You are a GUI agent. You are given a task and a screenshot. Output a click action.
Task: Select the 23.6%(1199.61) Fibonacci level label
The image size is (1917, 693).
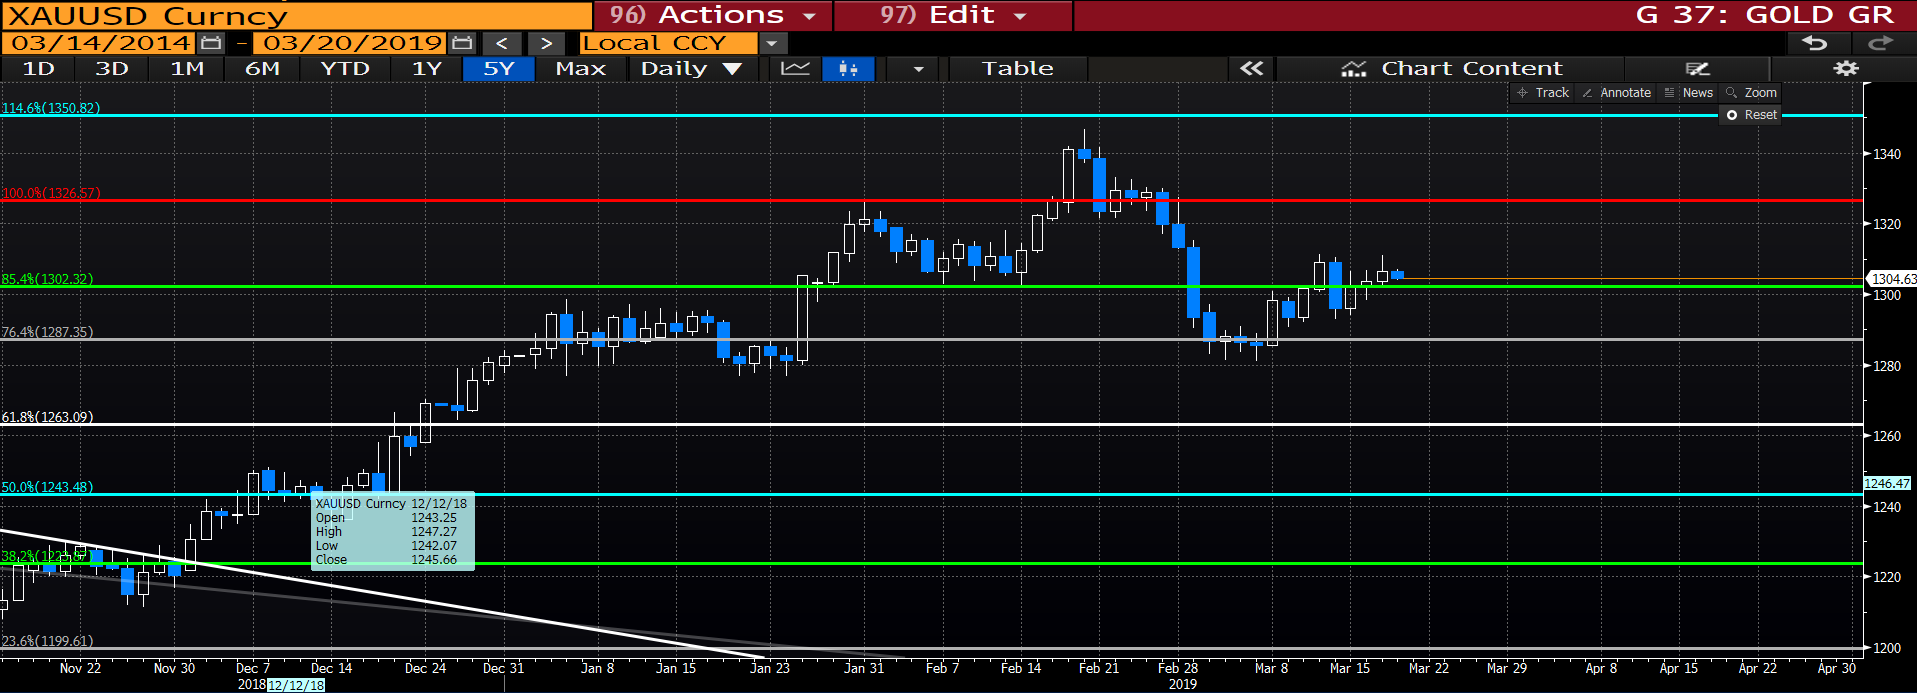pyautogui.click(x=47, y=641)
